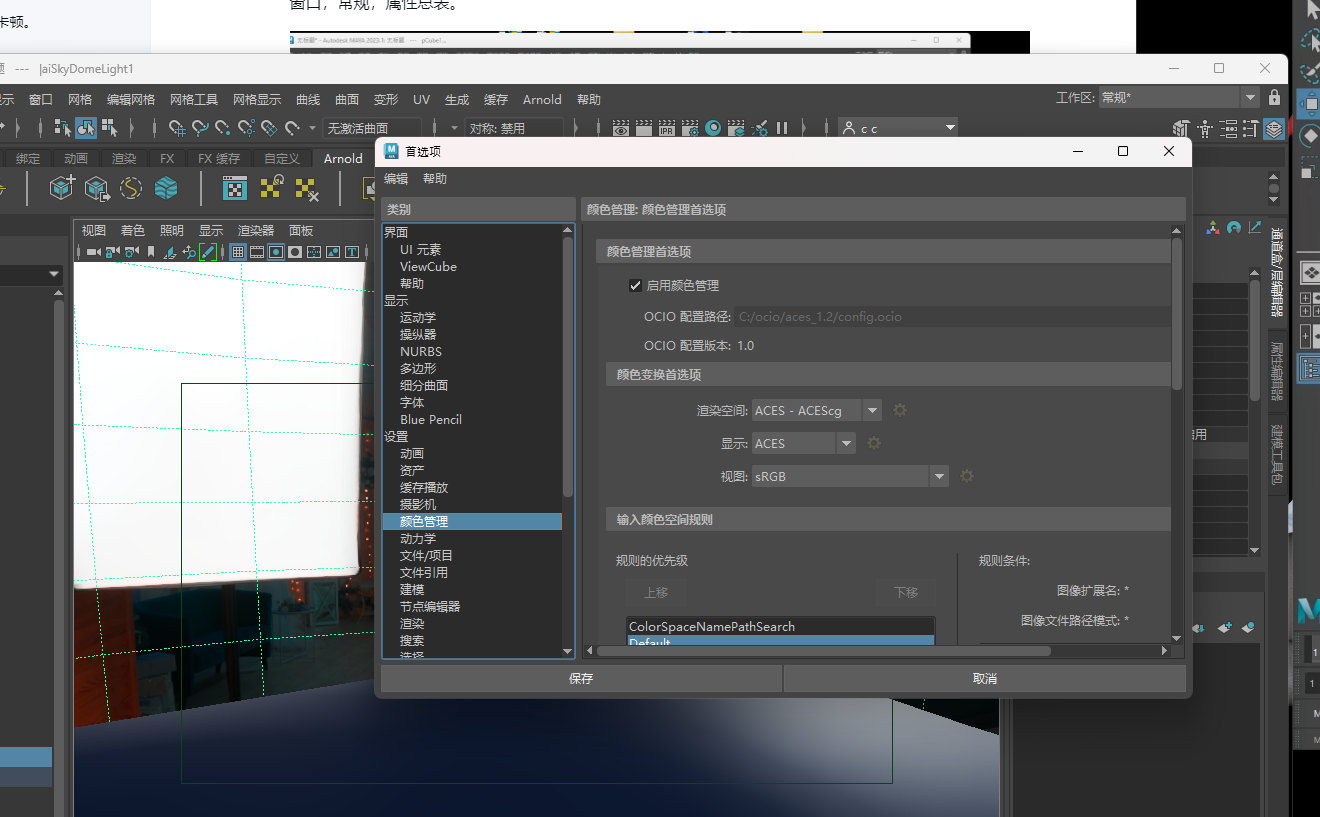This screenshot has width=1320, height=817.
Task: Switch to FX 缓存 shelf tab
Action: click(219, 158)
